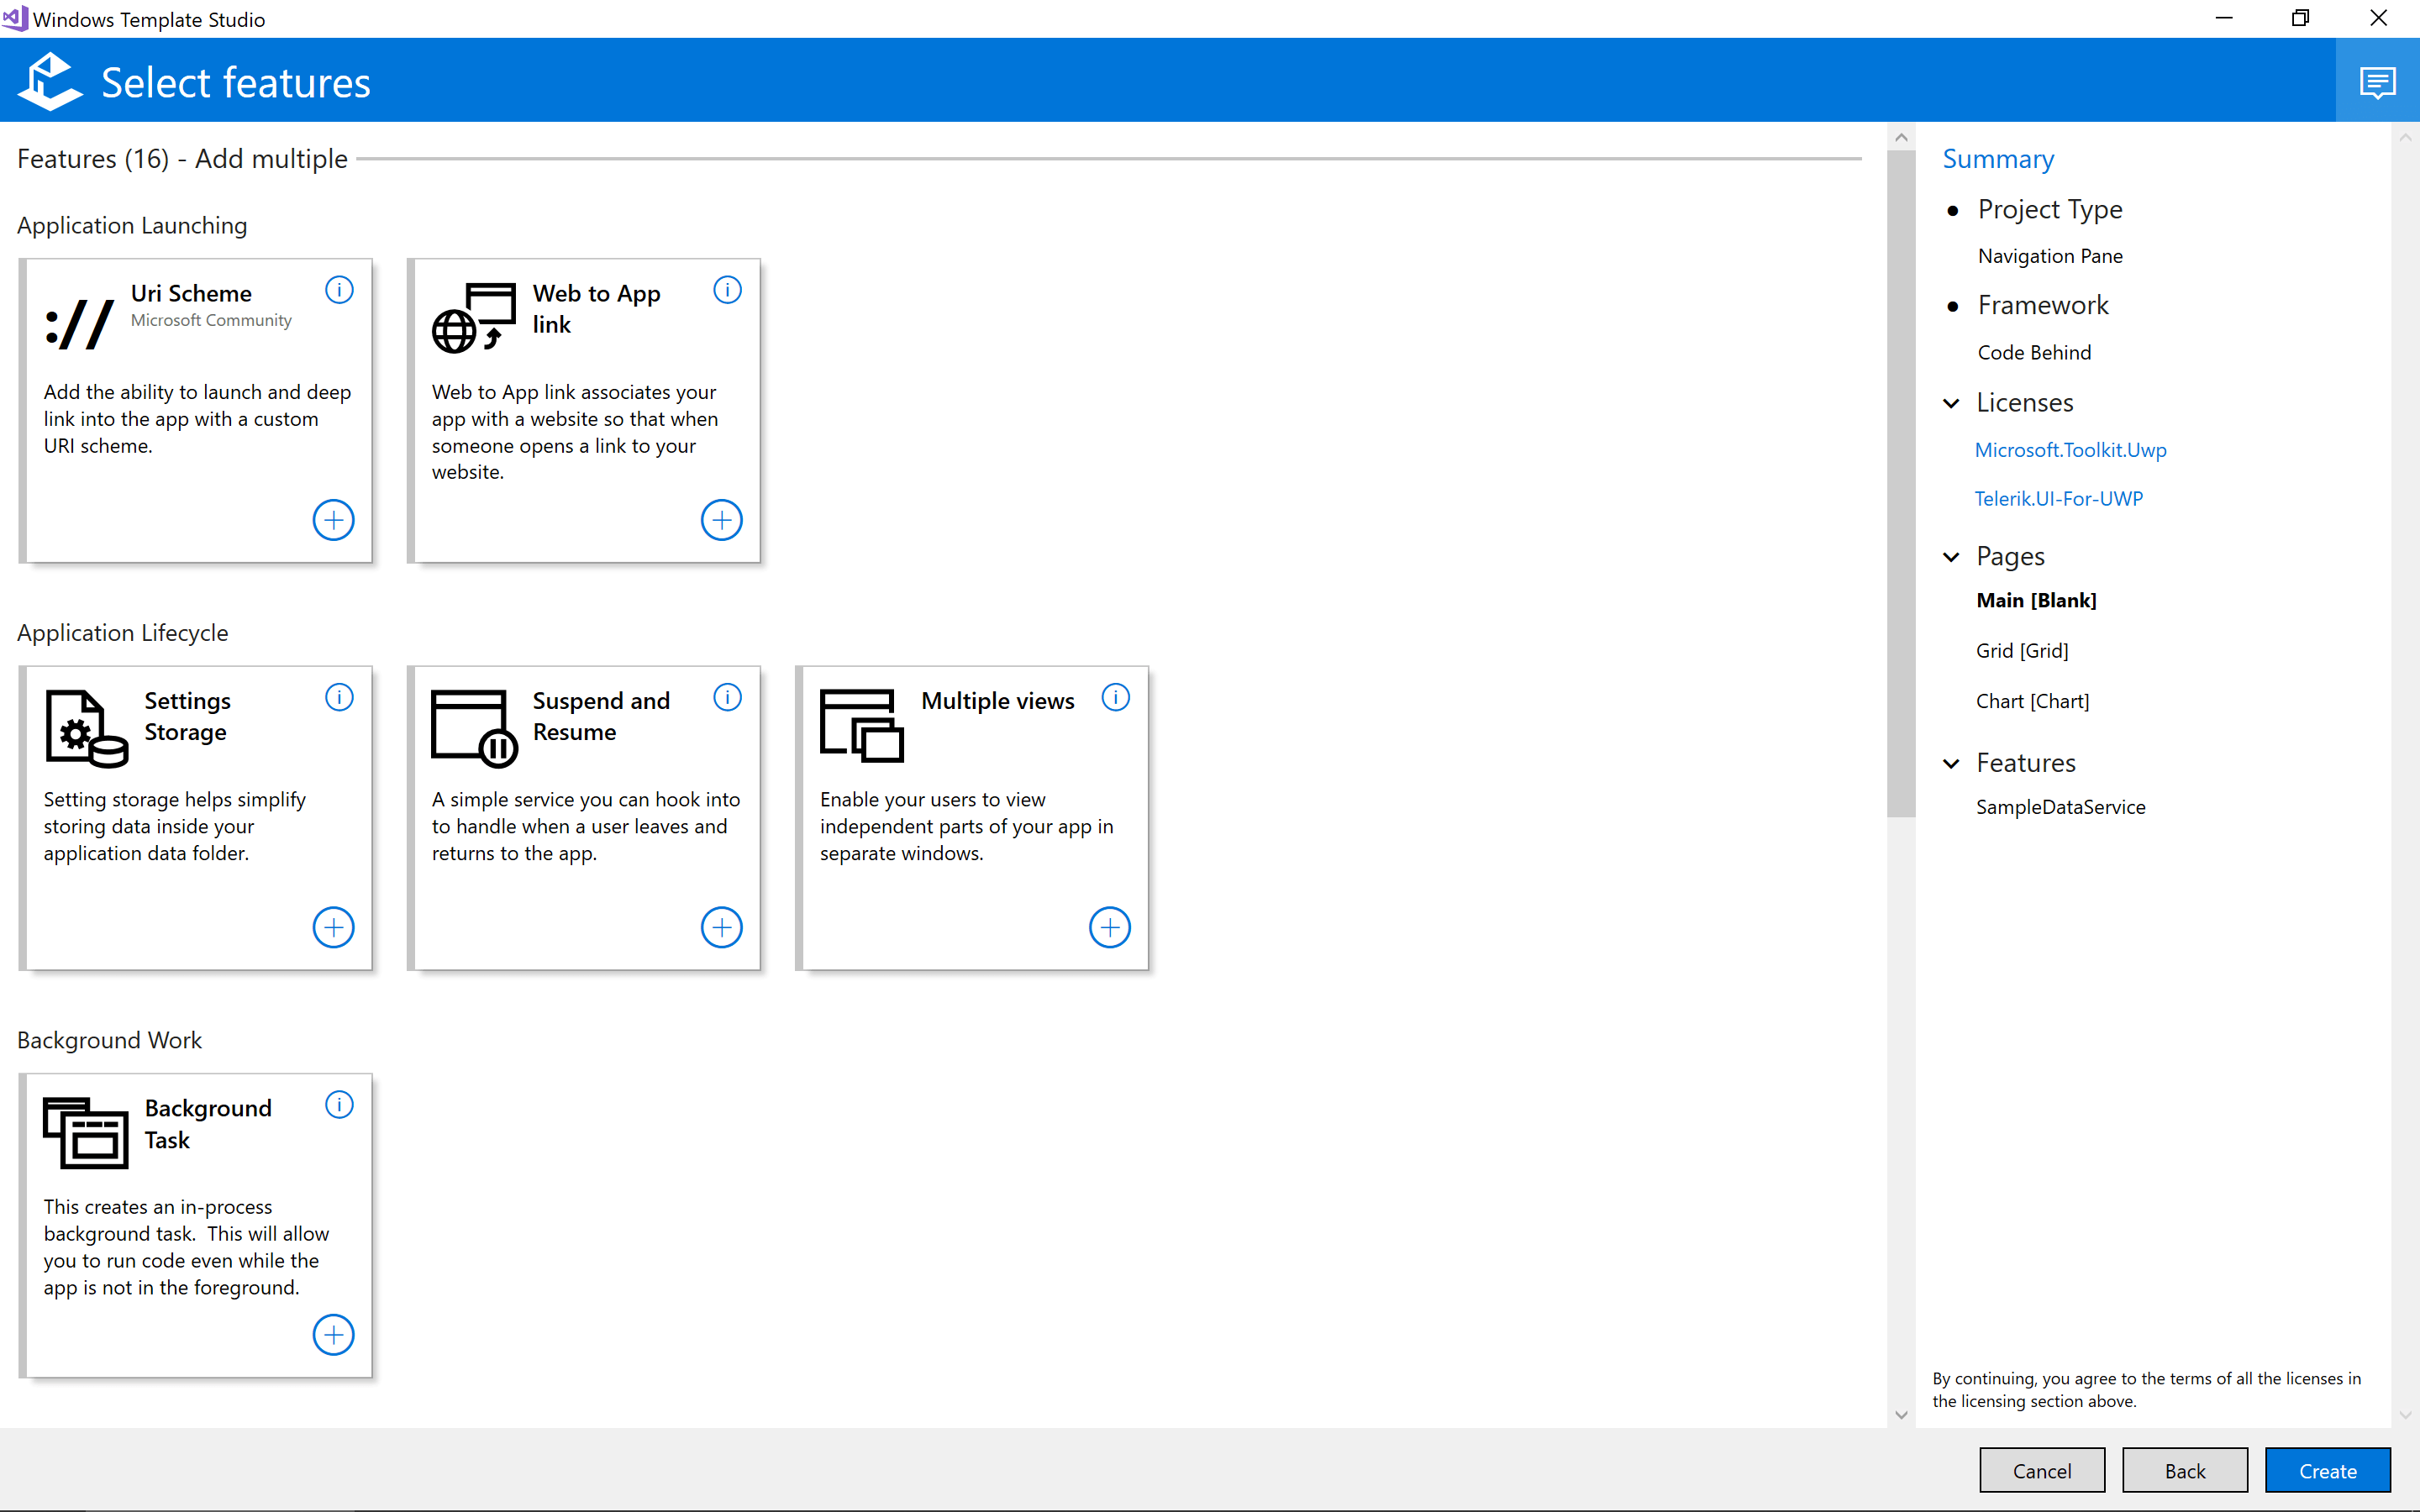
Task: Show info for Background Task
Action: [339, 1105]
